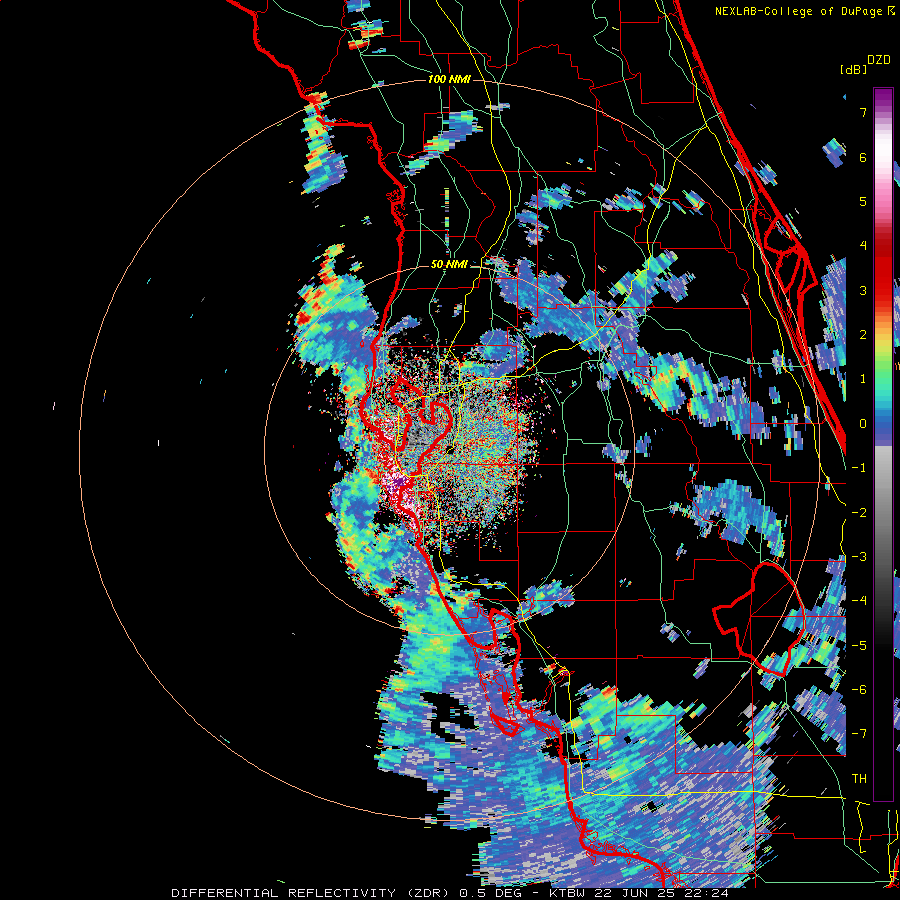This screenshot has height=900, width=900.
Task: Click the DZD legend title
Action: (879, 60)
